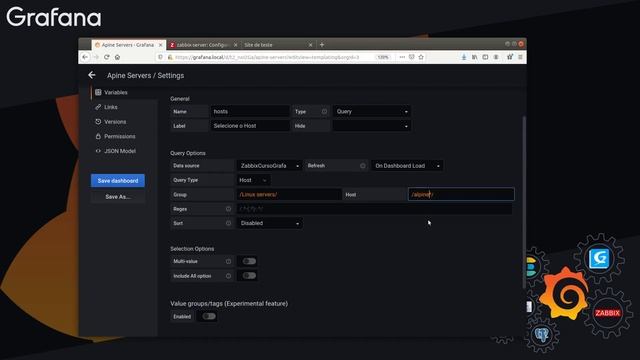Go back using the Settings back arrow
Viewport: 640px width, 360px height.
[x=92, y=75]
